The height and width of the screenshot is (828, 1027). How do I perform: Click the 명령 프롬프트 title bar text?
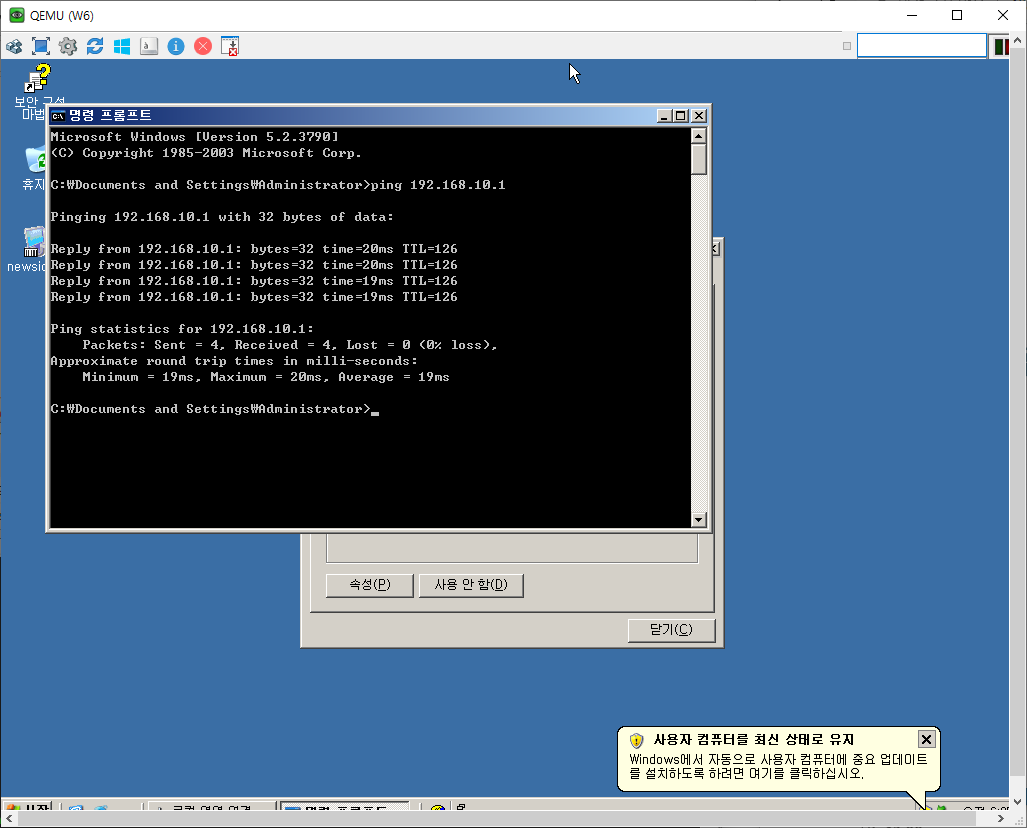[x=110, y=116]
